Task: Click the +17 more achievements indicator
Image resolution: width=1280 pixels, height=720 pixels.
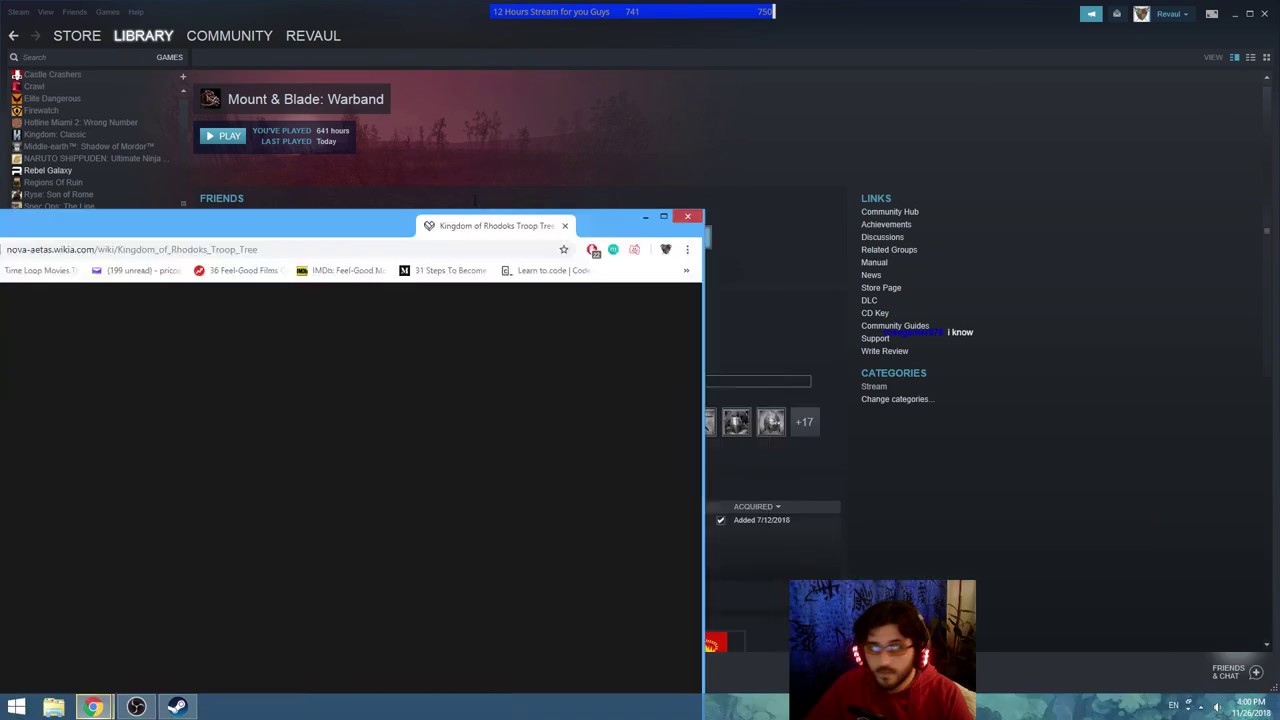Action: pos(804,422)
